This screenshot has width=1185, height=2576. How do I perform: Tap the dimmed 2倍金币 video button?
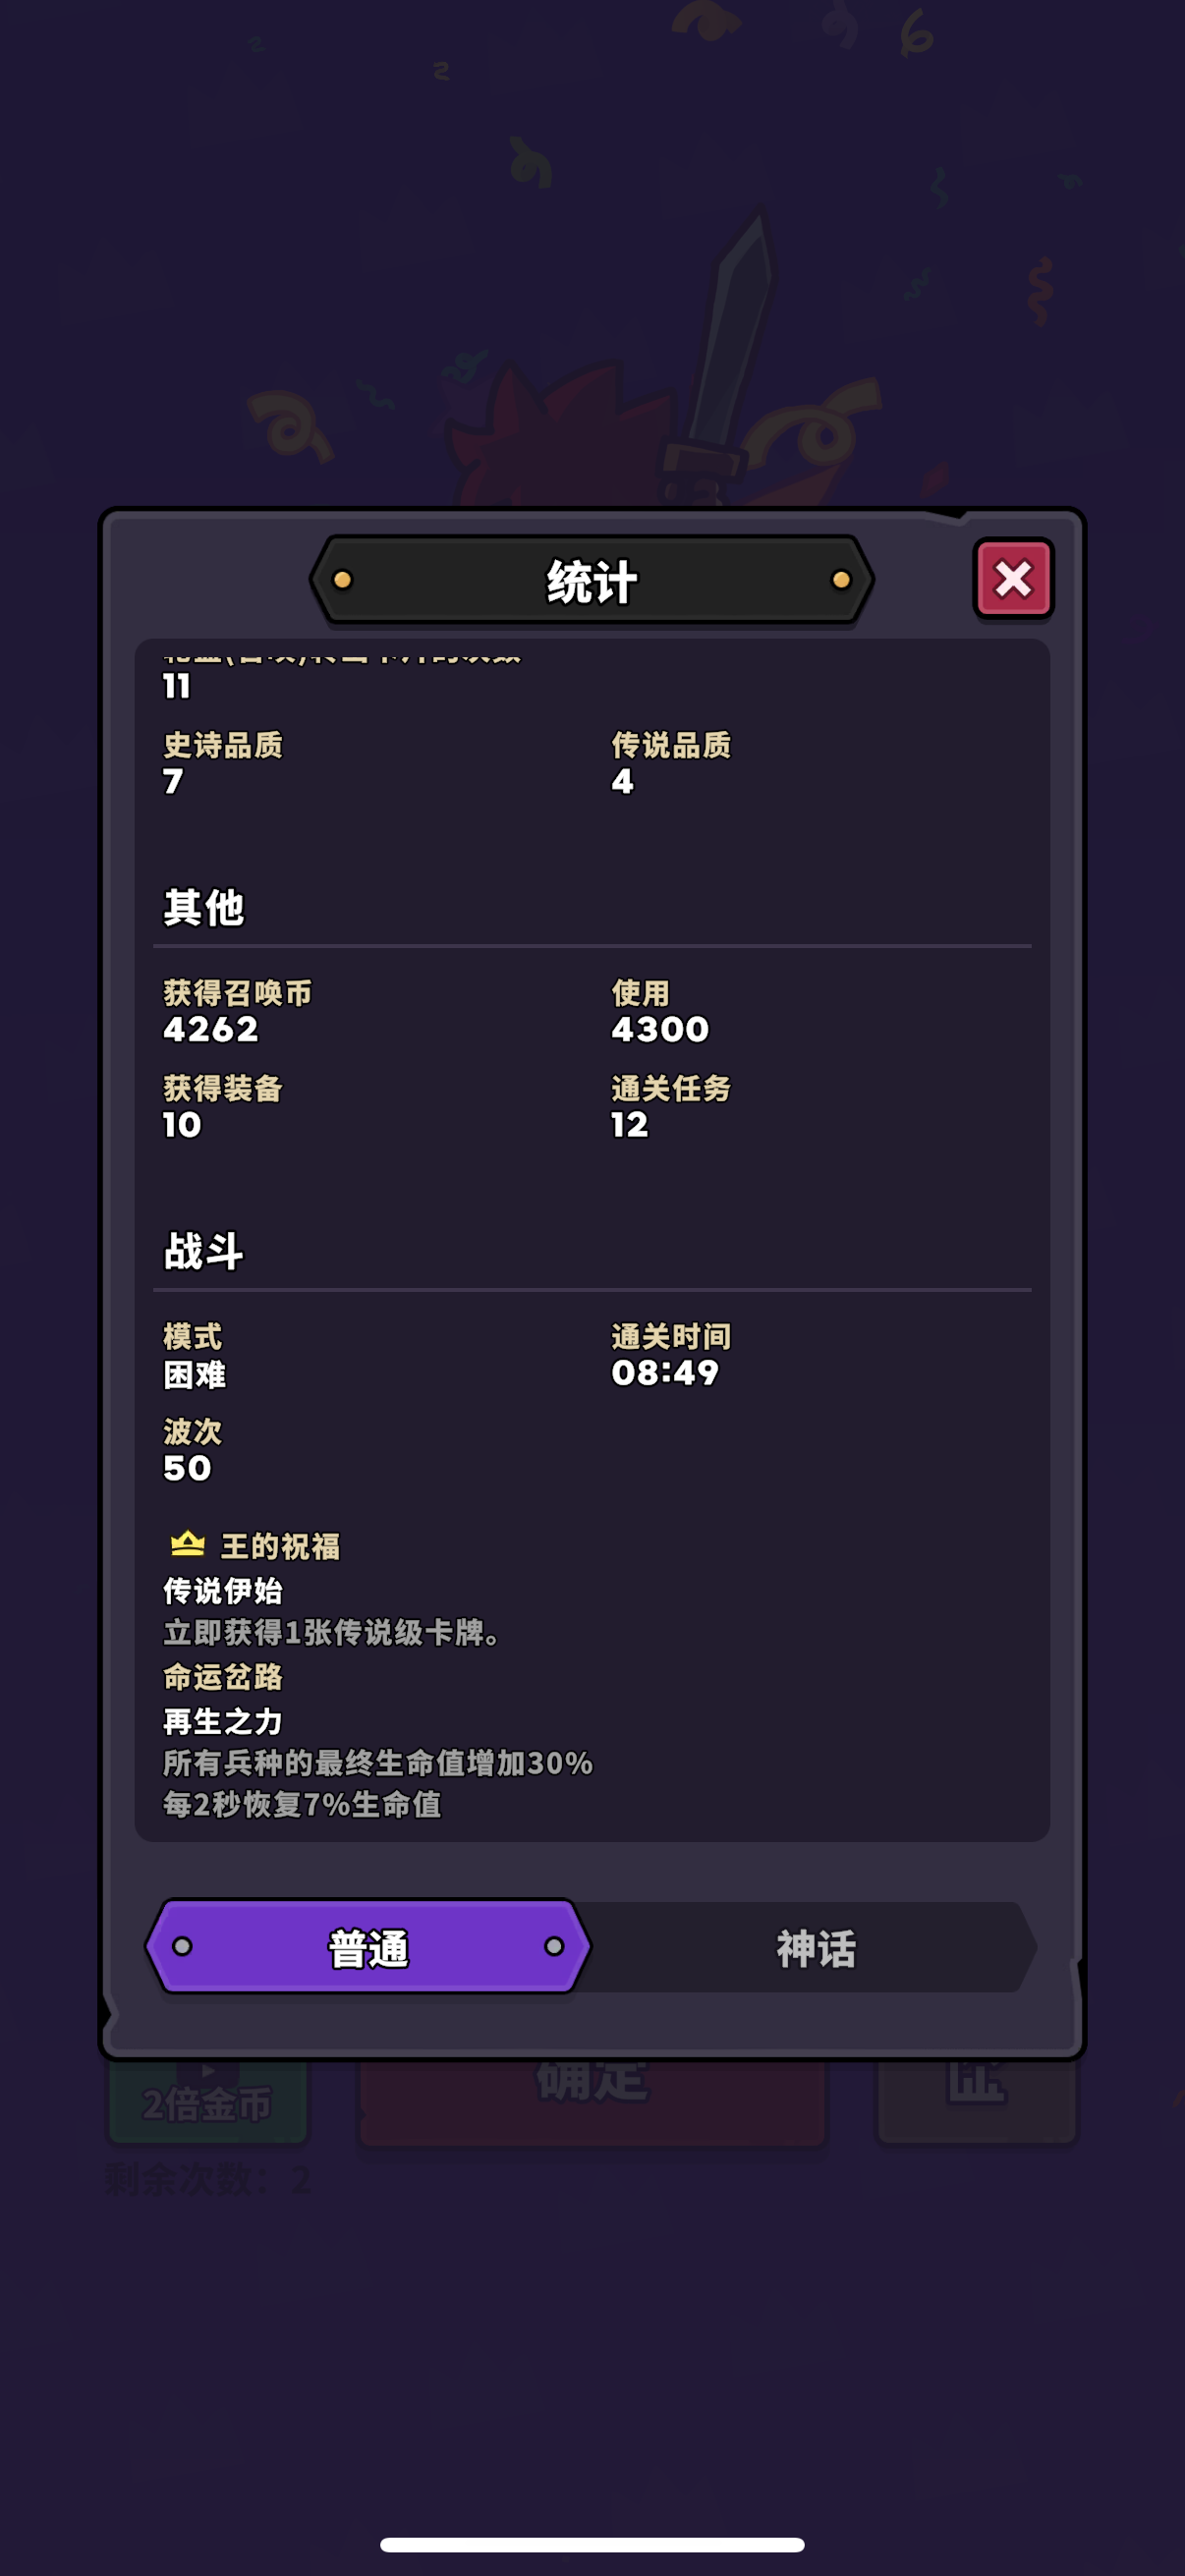207,2100
